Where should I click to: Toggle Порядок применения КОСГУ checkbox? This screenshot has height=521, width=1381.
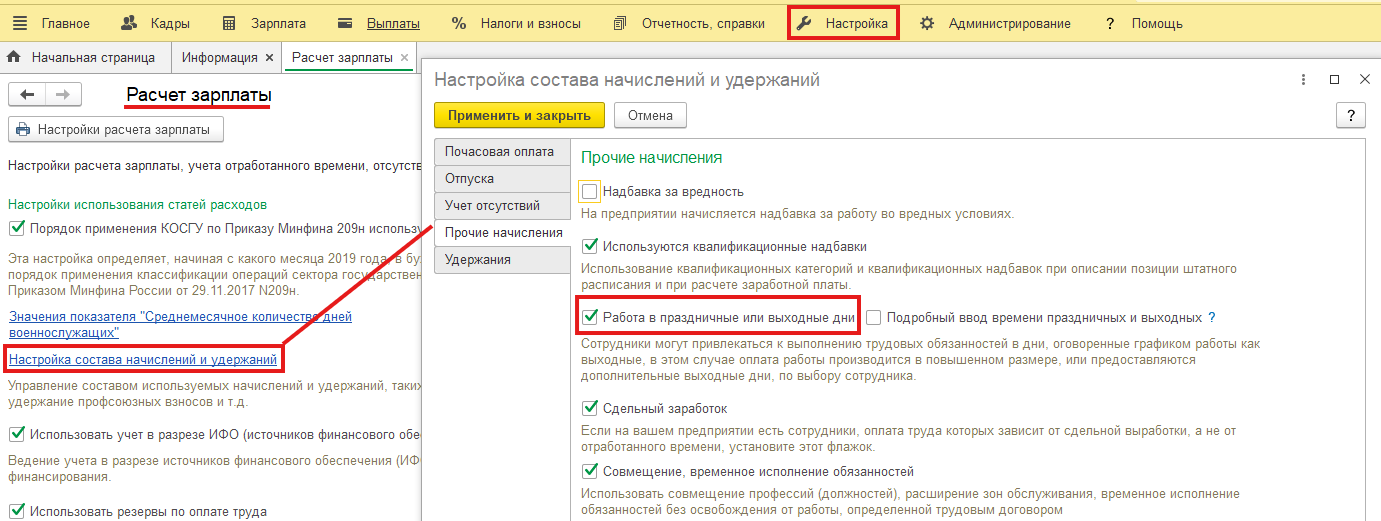point(16,228)
